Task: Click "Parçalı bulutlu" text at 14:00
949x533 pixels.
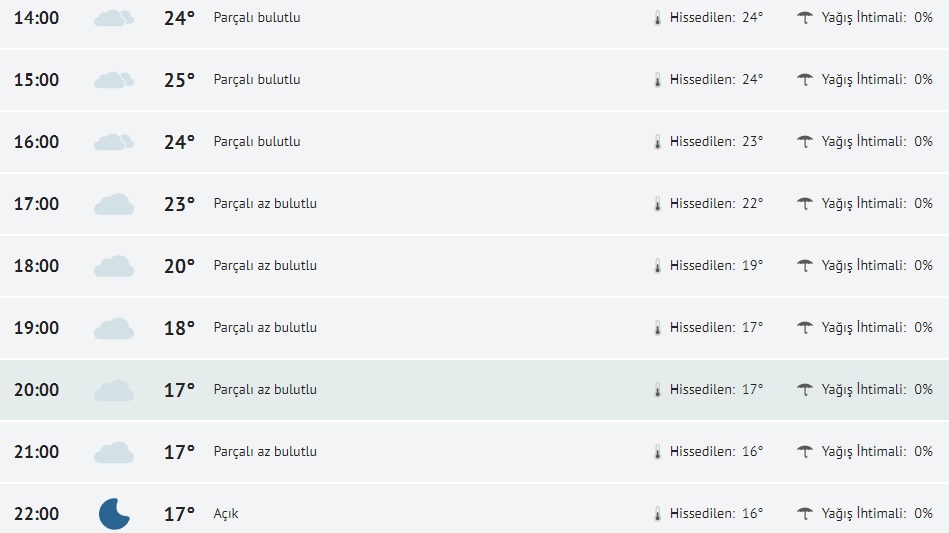Action: [x=257, y=18]
